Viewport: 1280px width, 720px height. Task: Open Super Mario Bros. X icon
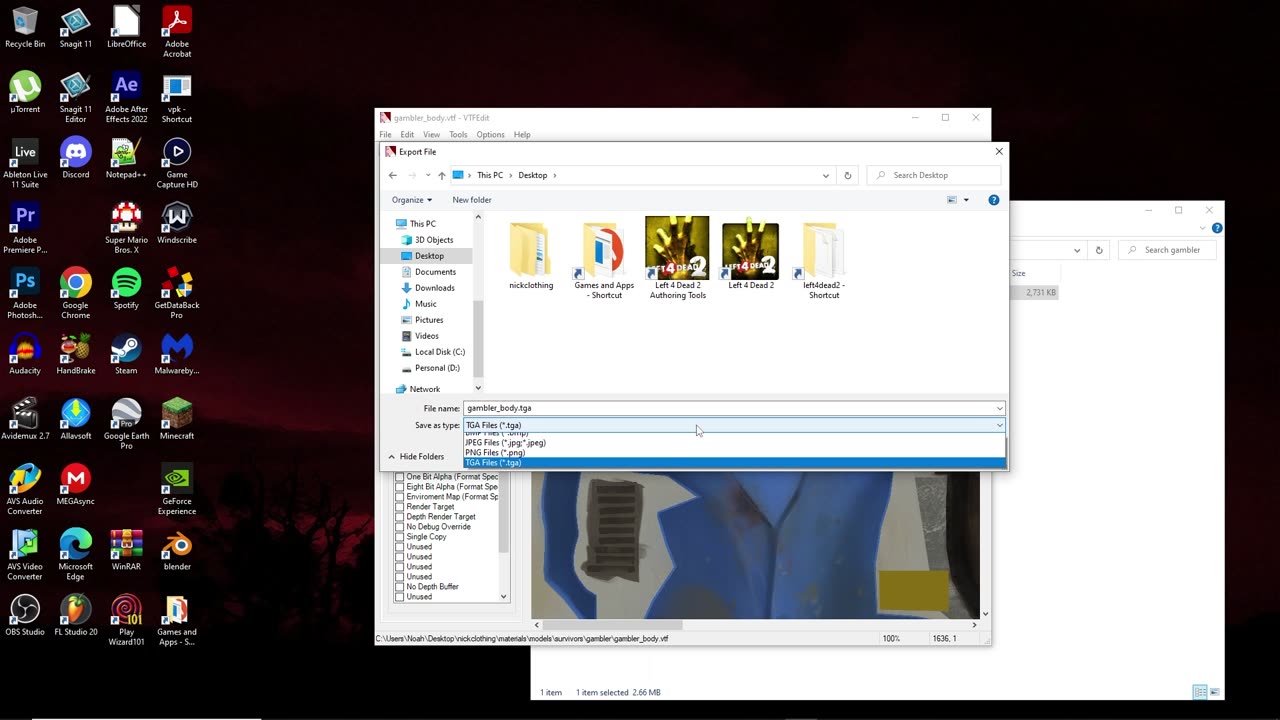coord(126,228)
